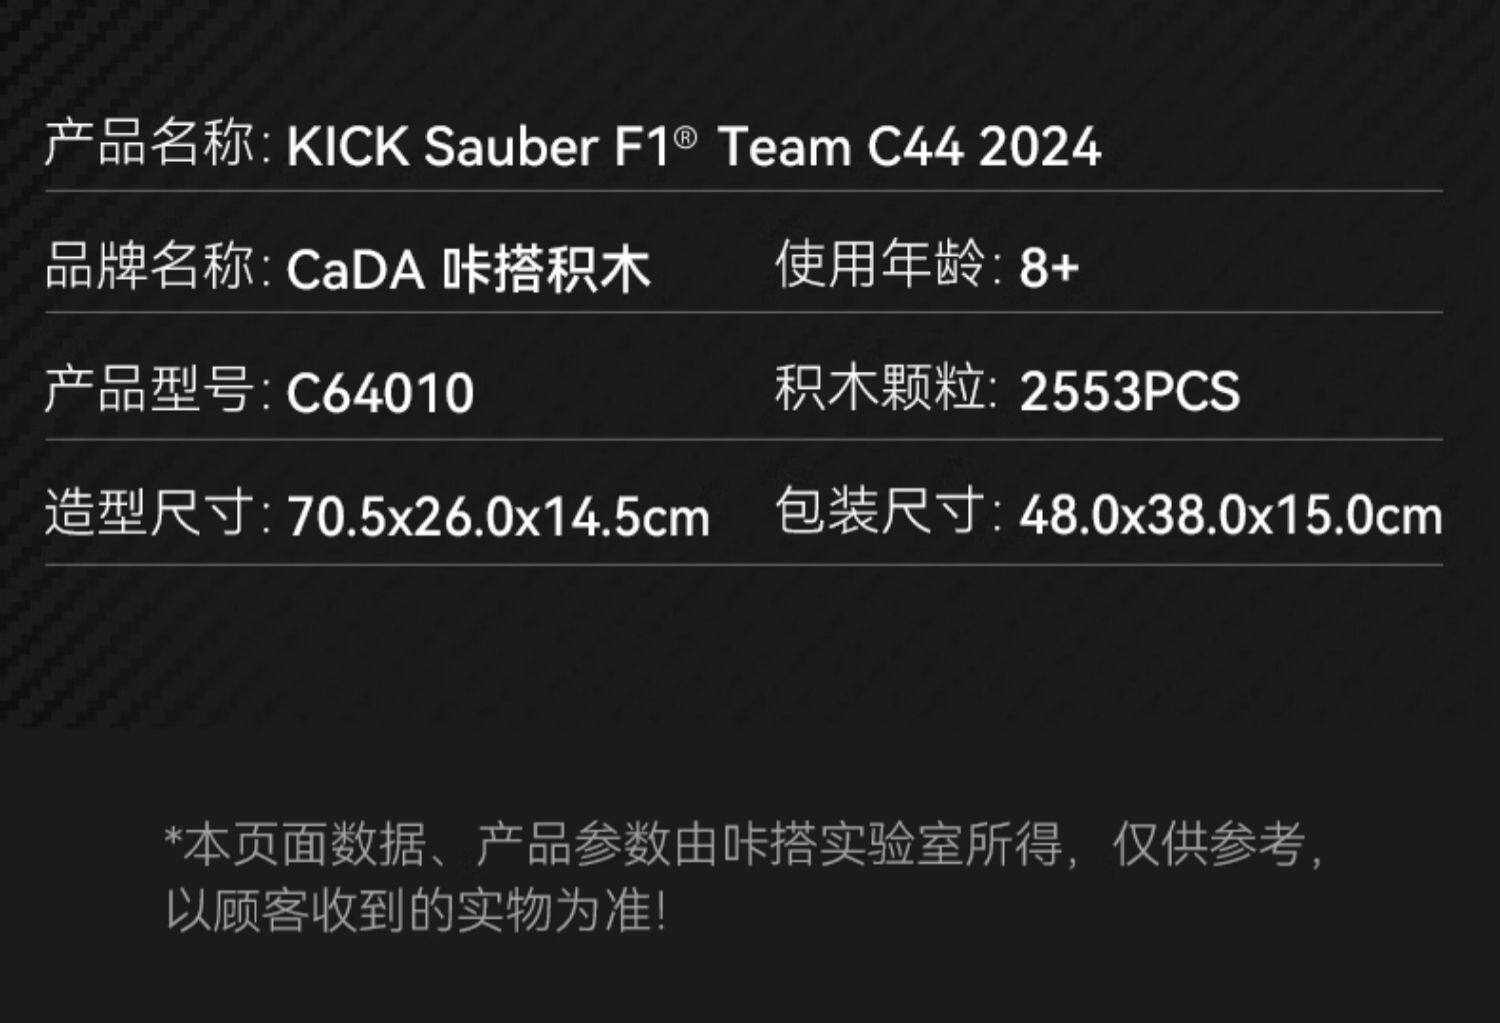Viewport: 1500px width, 1023px height.
Task: Click the 积木颗粒 label
Action: 881,388
